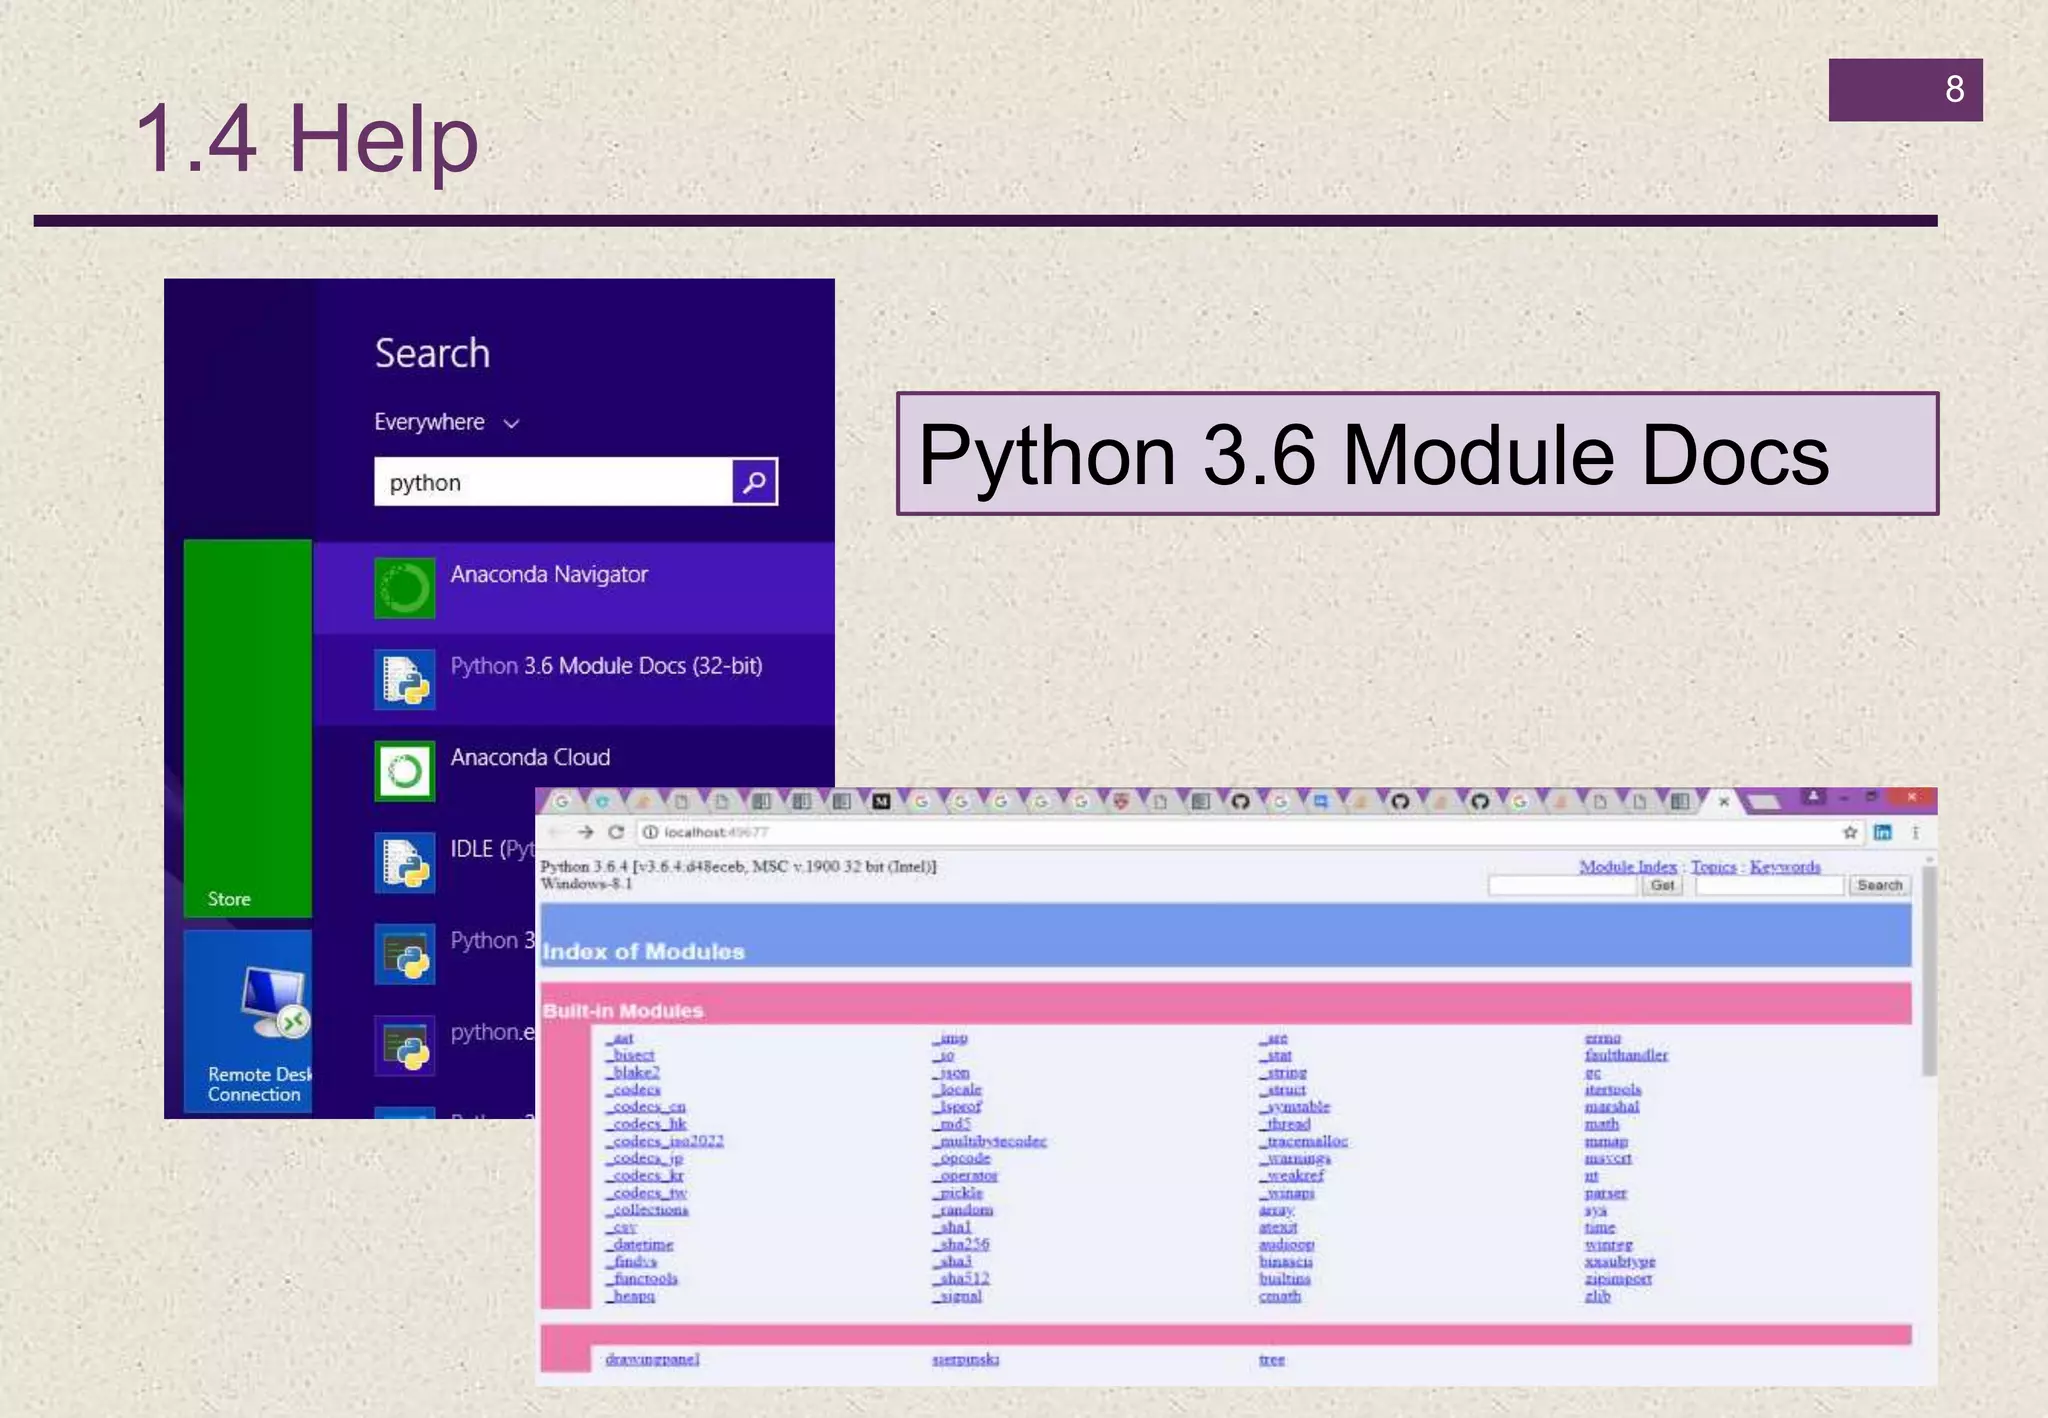Image resolution: width=2048 pixels, height=1418 pixels.
Task: Open the Chrome three-dot menu
Action: click(x=1915, y=832)
